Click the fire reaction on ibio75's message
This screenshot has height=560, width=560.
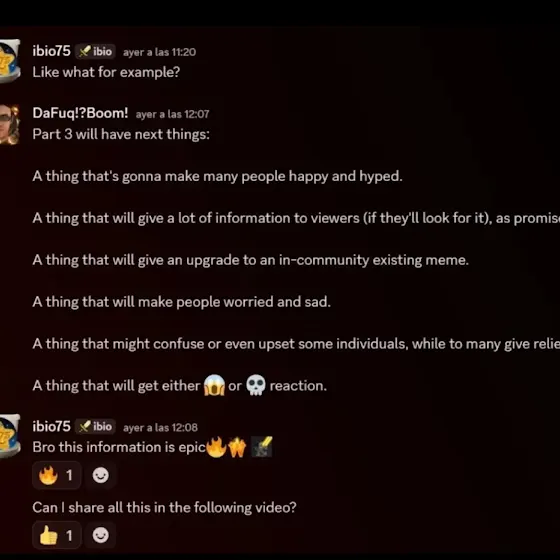click(x=56, y=475)
